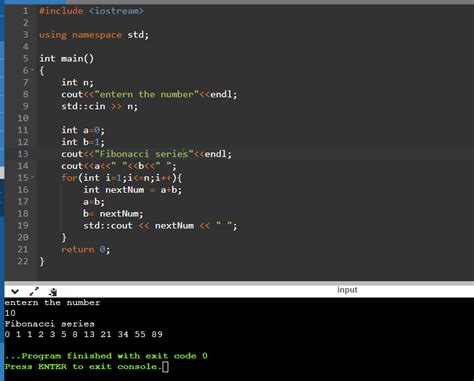Screen dimensions: 474x381
Task: Click the 'int nextNum = a+b;' line
Action: pos(132,190)
